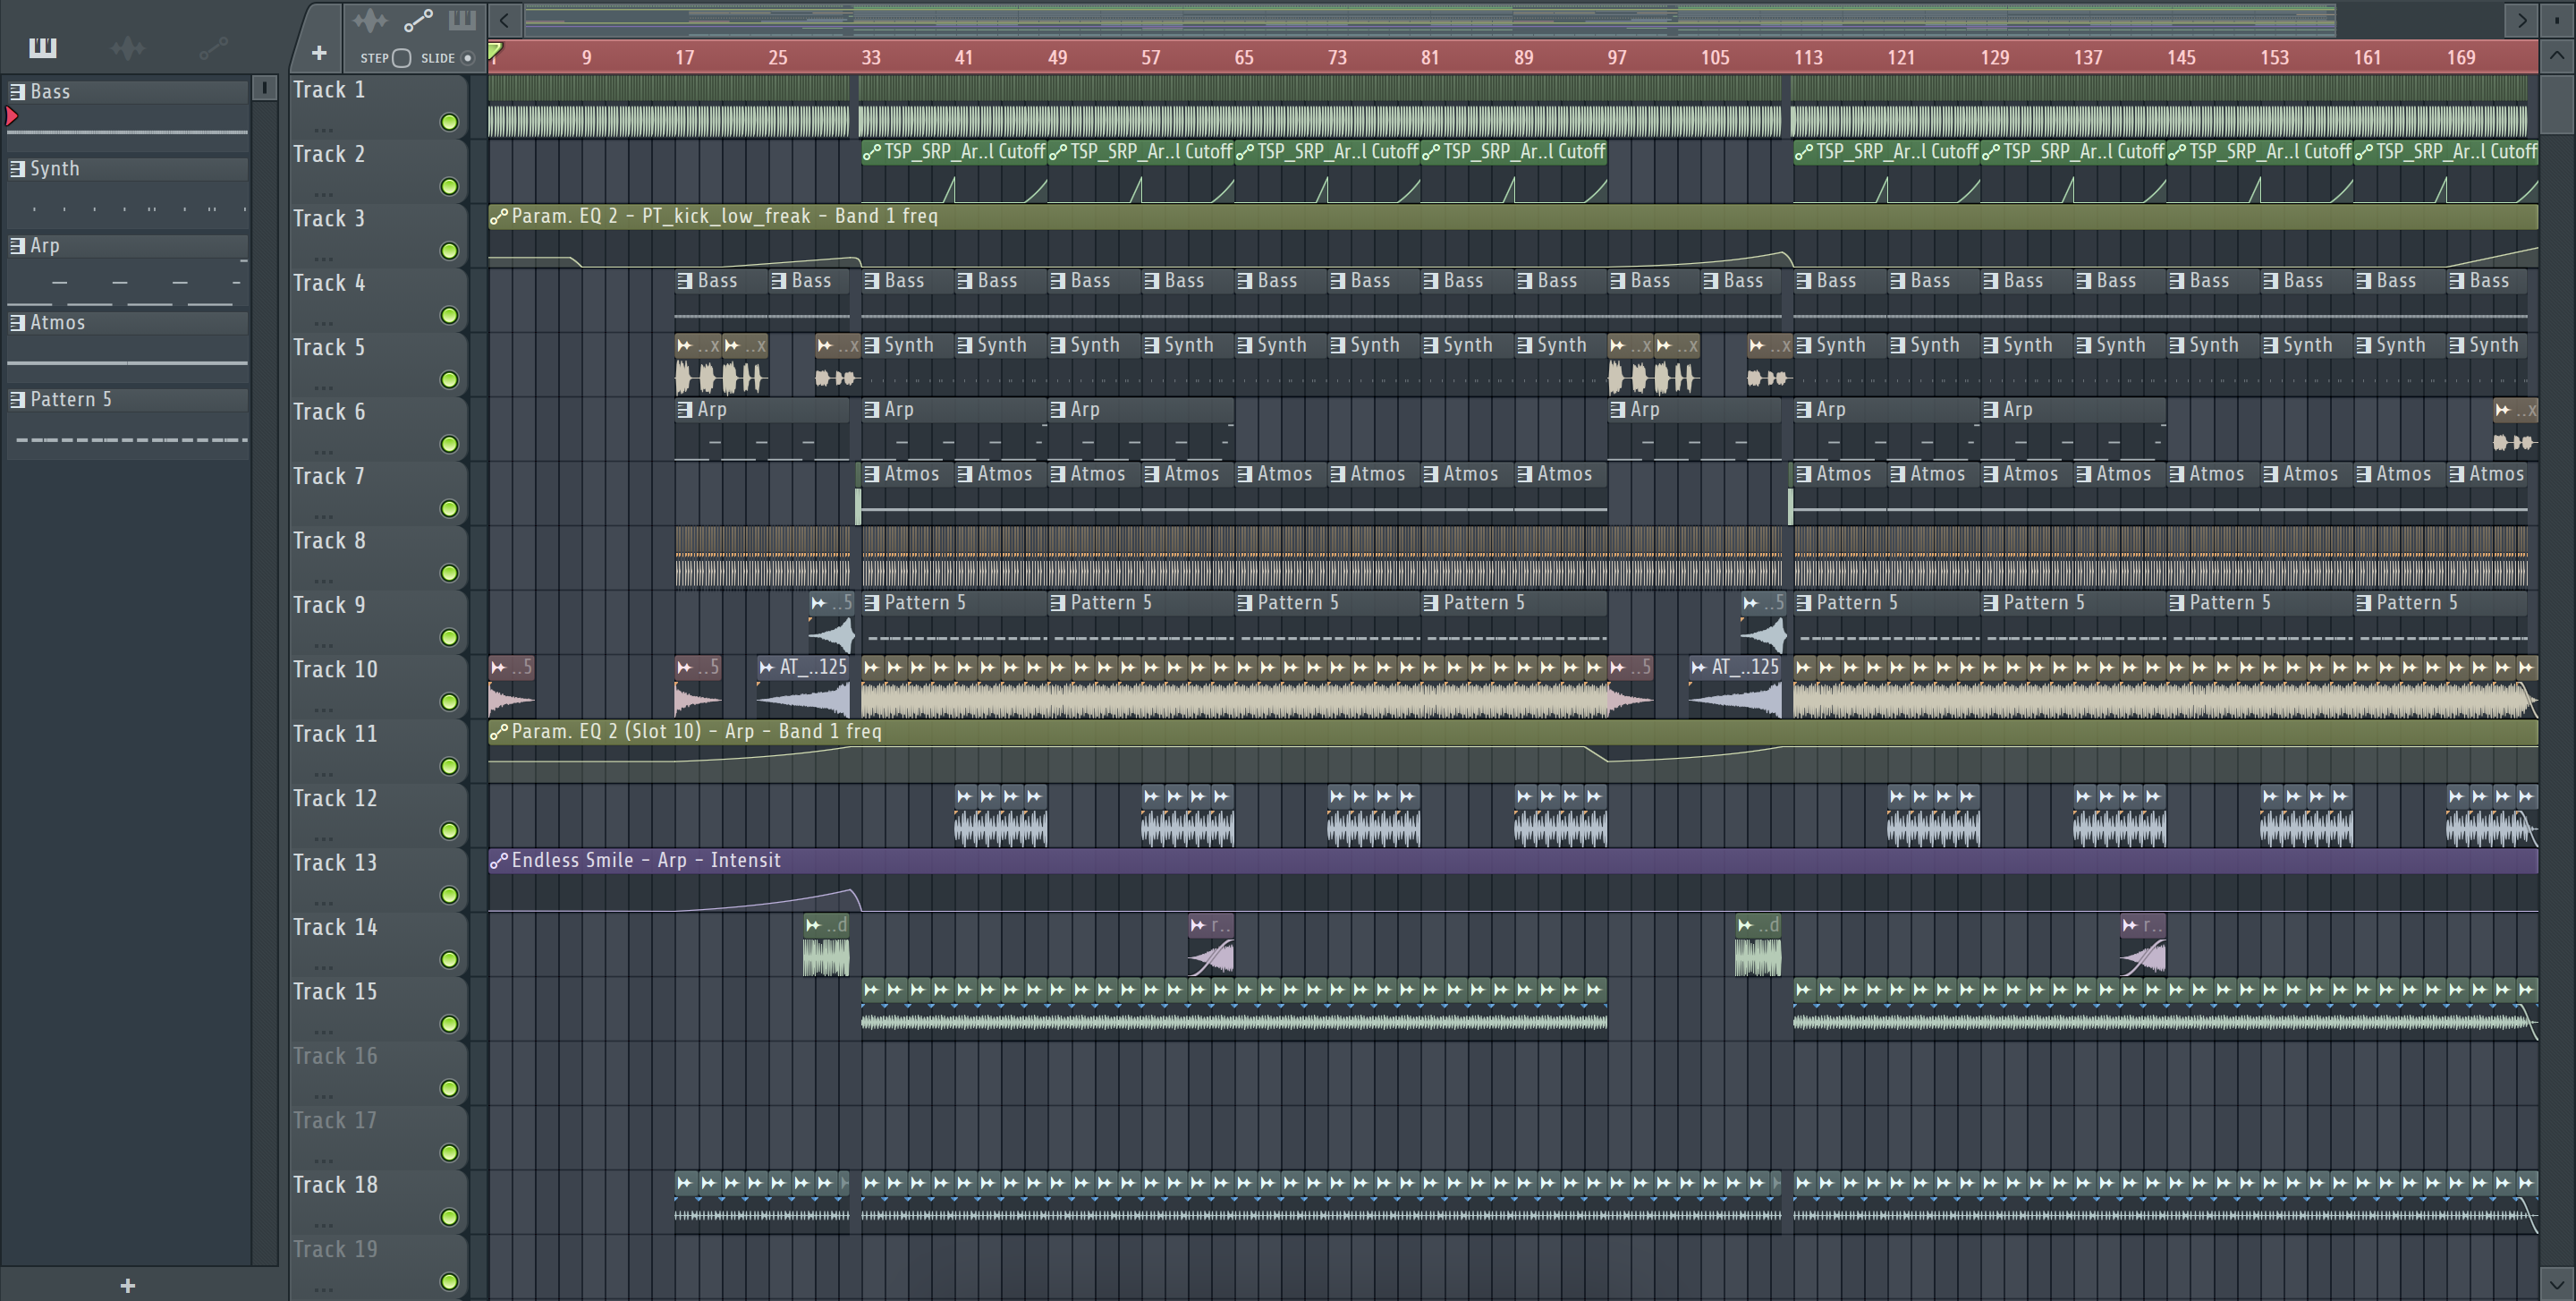Select the Pattern 5 clip name at bar 145
Image resolution: width=2576 pixels, height=1301 pixels.
pyautogui.click(x=2230, y=603)
